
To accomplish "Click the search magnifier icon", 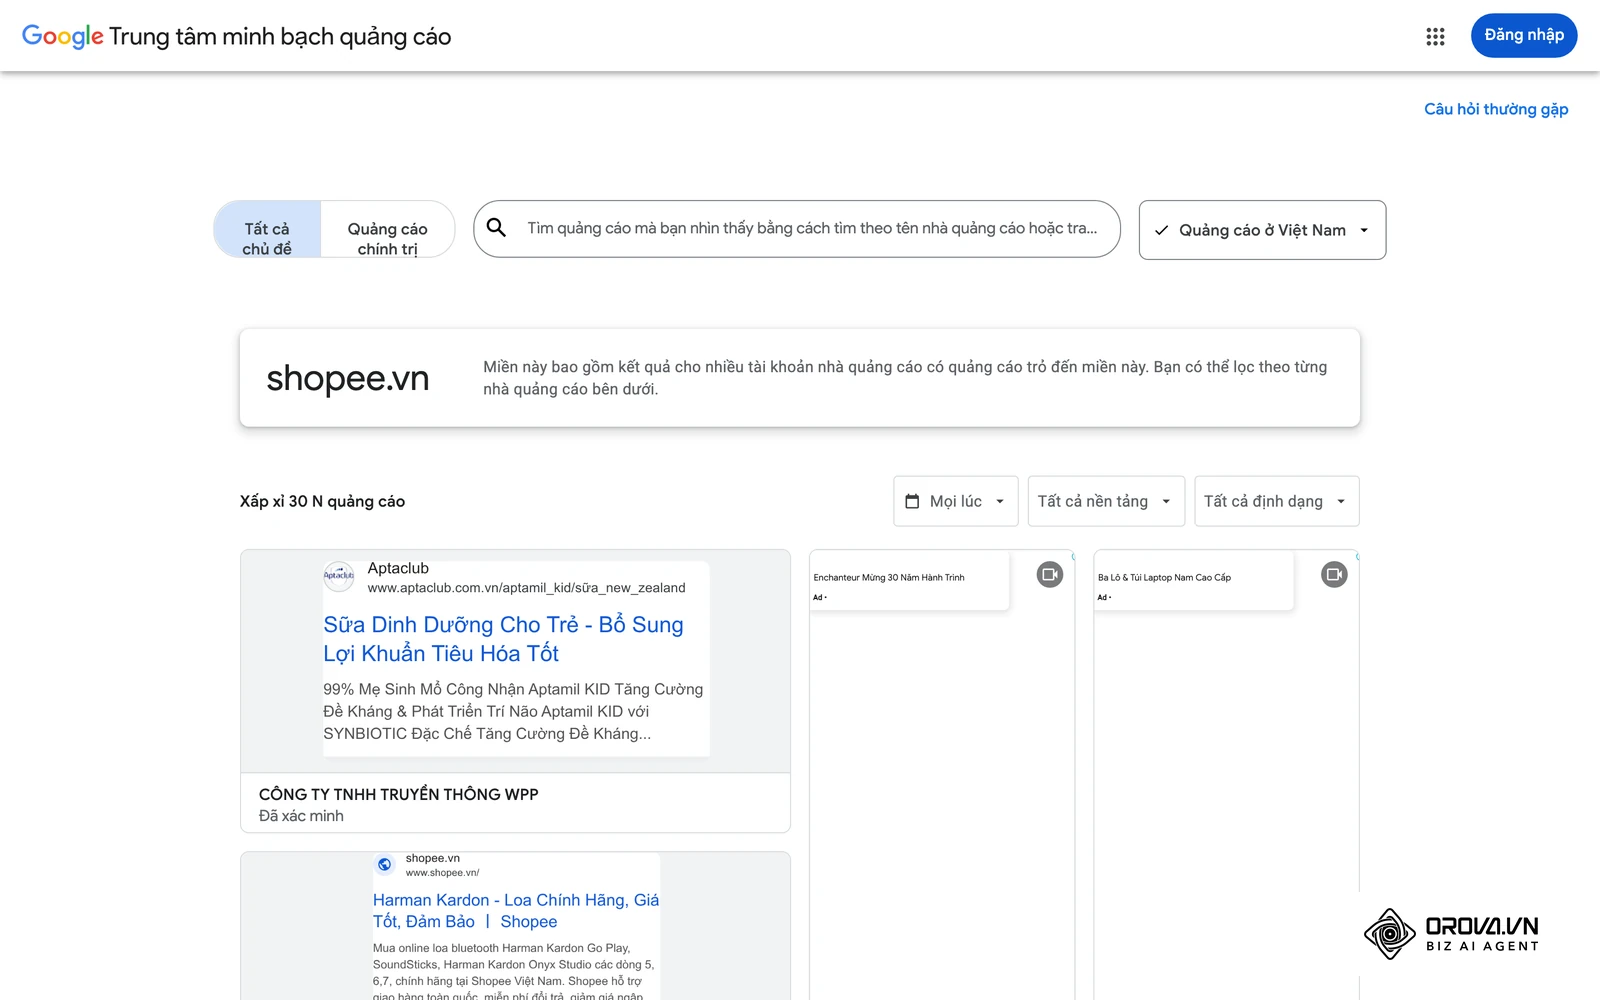I will click(x=496, y=228).
